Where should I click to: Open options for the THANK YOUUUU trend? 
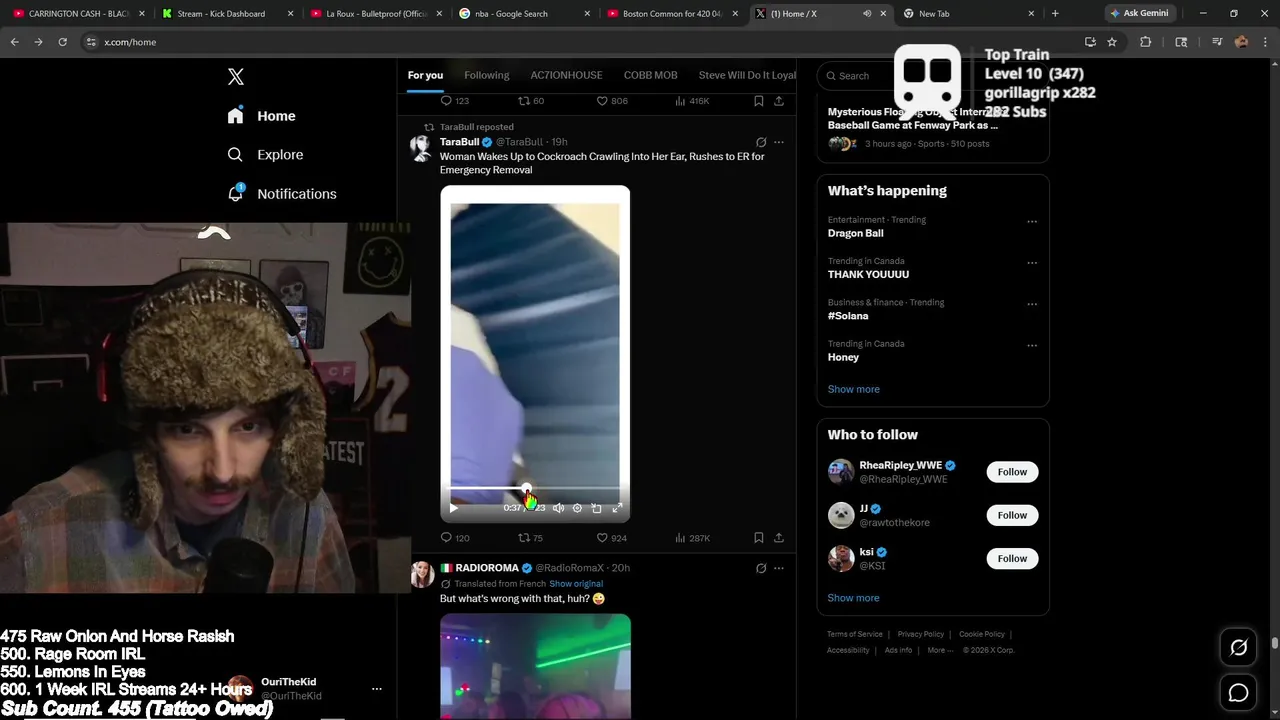click(1032, 263)
